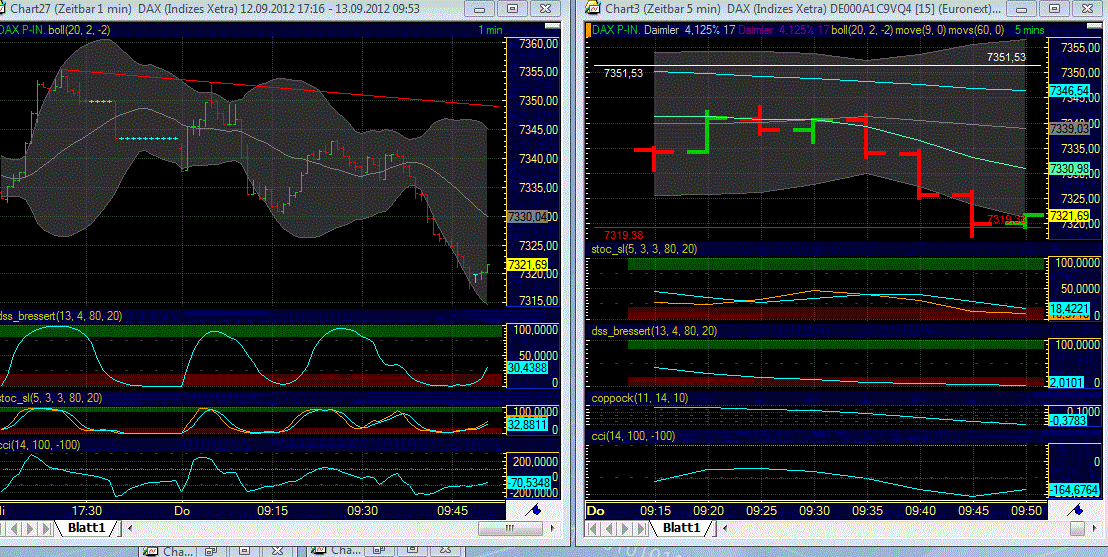Minimize the Chart27 window
This screenshot has width=1108, height=557.
[481, 8]
